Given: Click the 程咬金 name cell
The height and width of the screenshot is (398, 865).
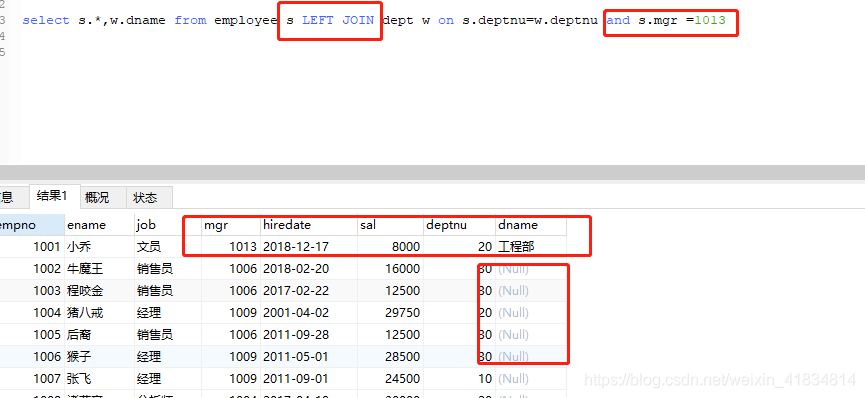Looking at the screenshot, I should coord(100,291).
